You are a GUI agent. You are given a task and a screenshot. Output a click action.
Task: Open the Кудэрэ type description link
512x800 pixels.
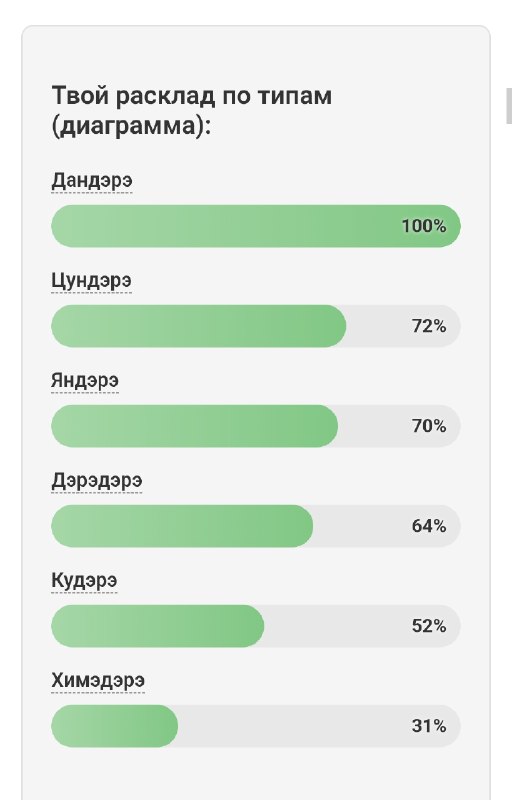[84, 581]
